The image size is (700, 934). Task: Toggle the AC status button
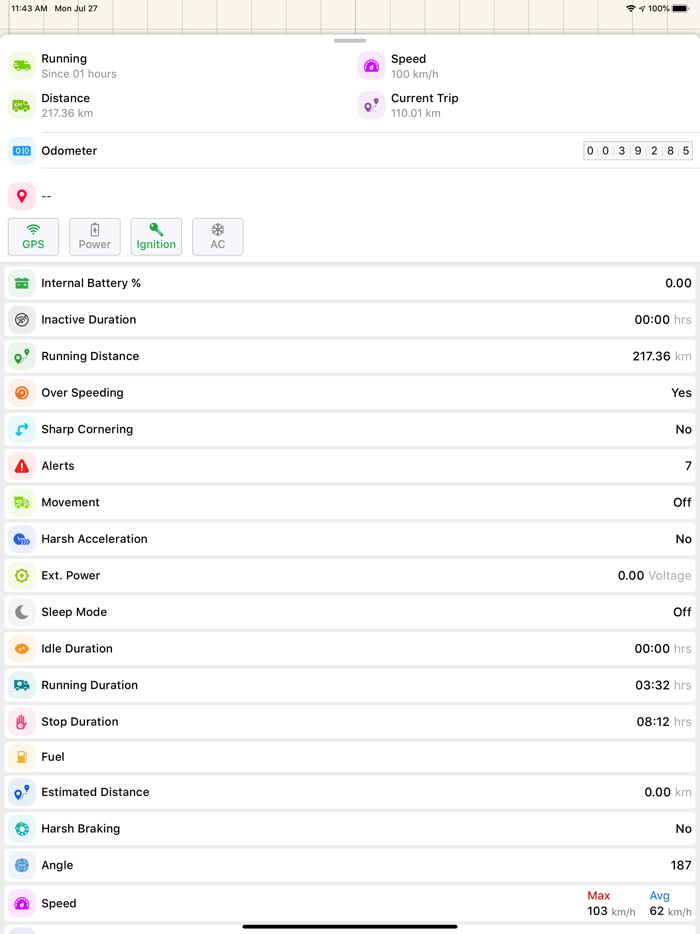pos(217,236)
